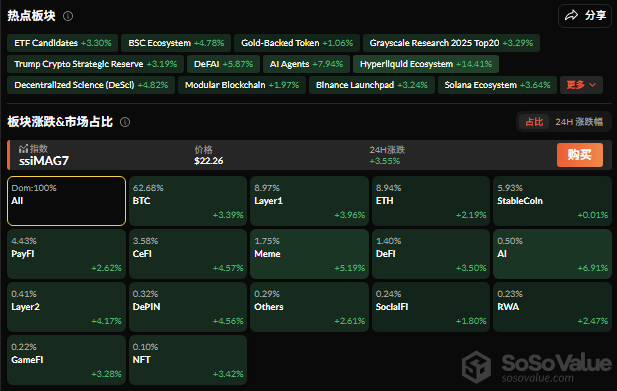Select the All sector tile
The image size is (617, 391).
point(67,201)
